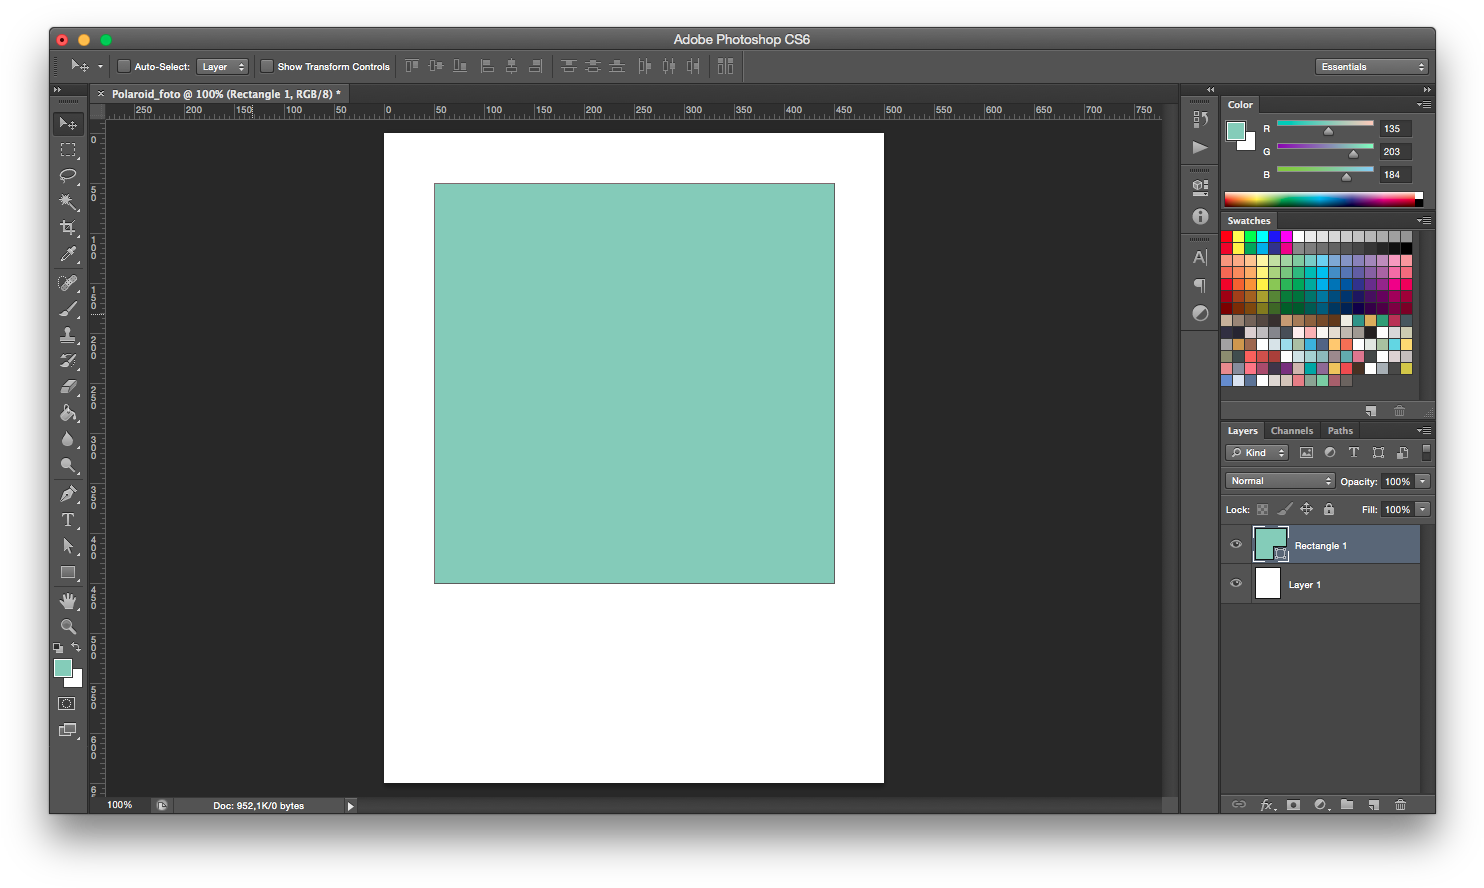Viewport: 1484px width, 888px height.
Task: Open the Character panel icon
Action: tap(1200, 257)
